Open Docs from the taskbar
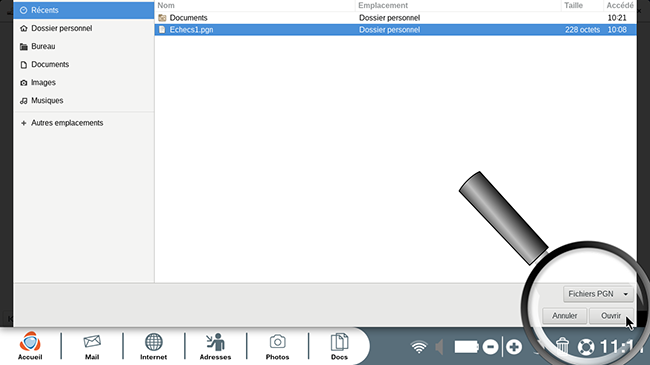650x365 pixels. [339, 346]
